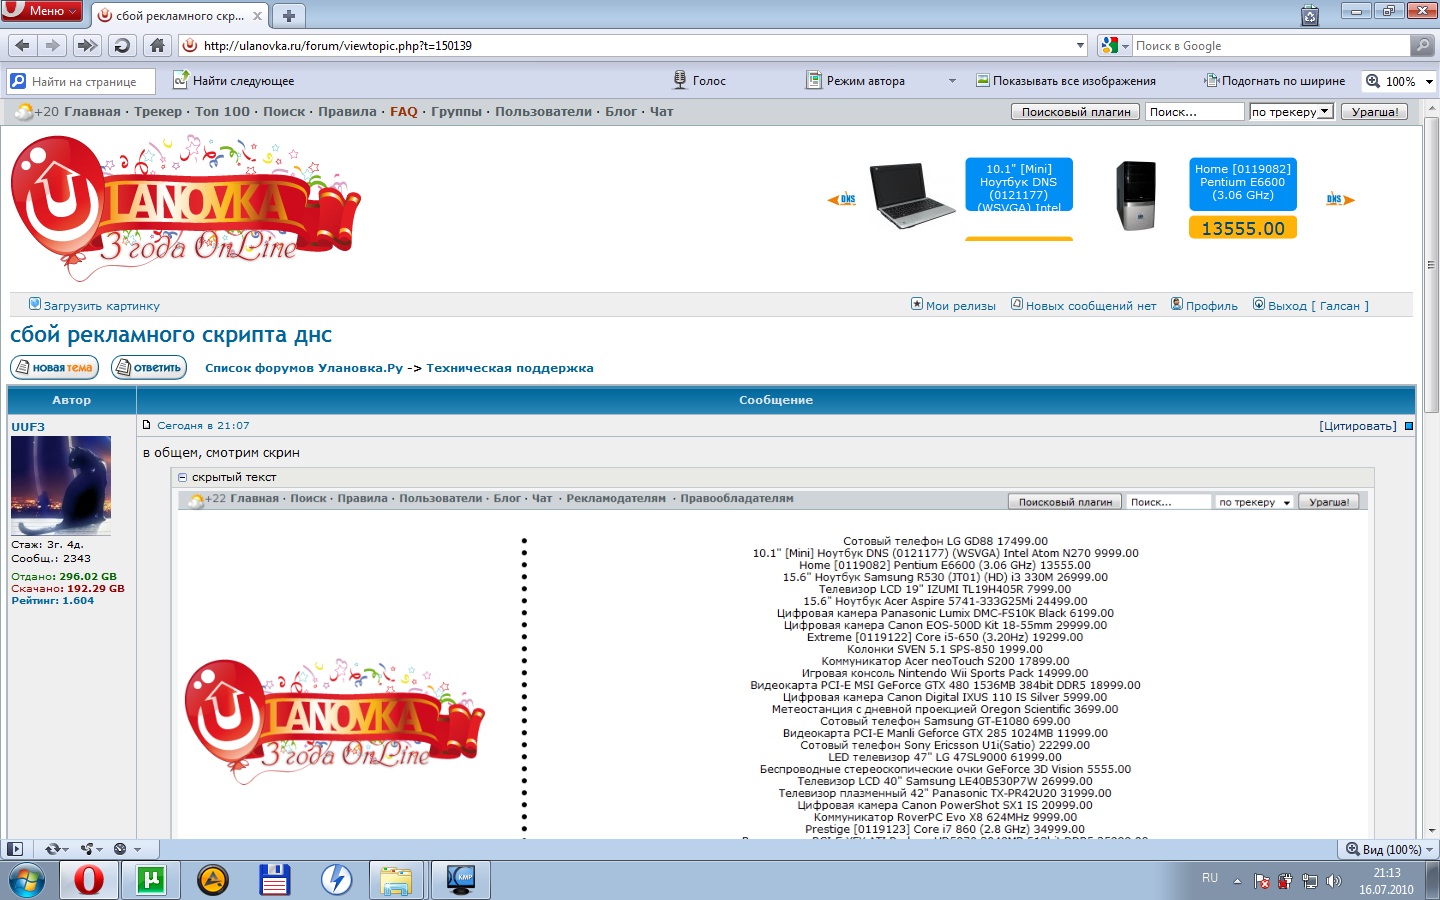Toggle Подогнать по ширине
The height and width of the screenshot is (900, 1440).
pos(1275,81)
